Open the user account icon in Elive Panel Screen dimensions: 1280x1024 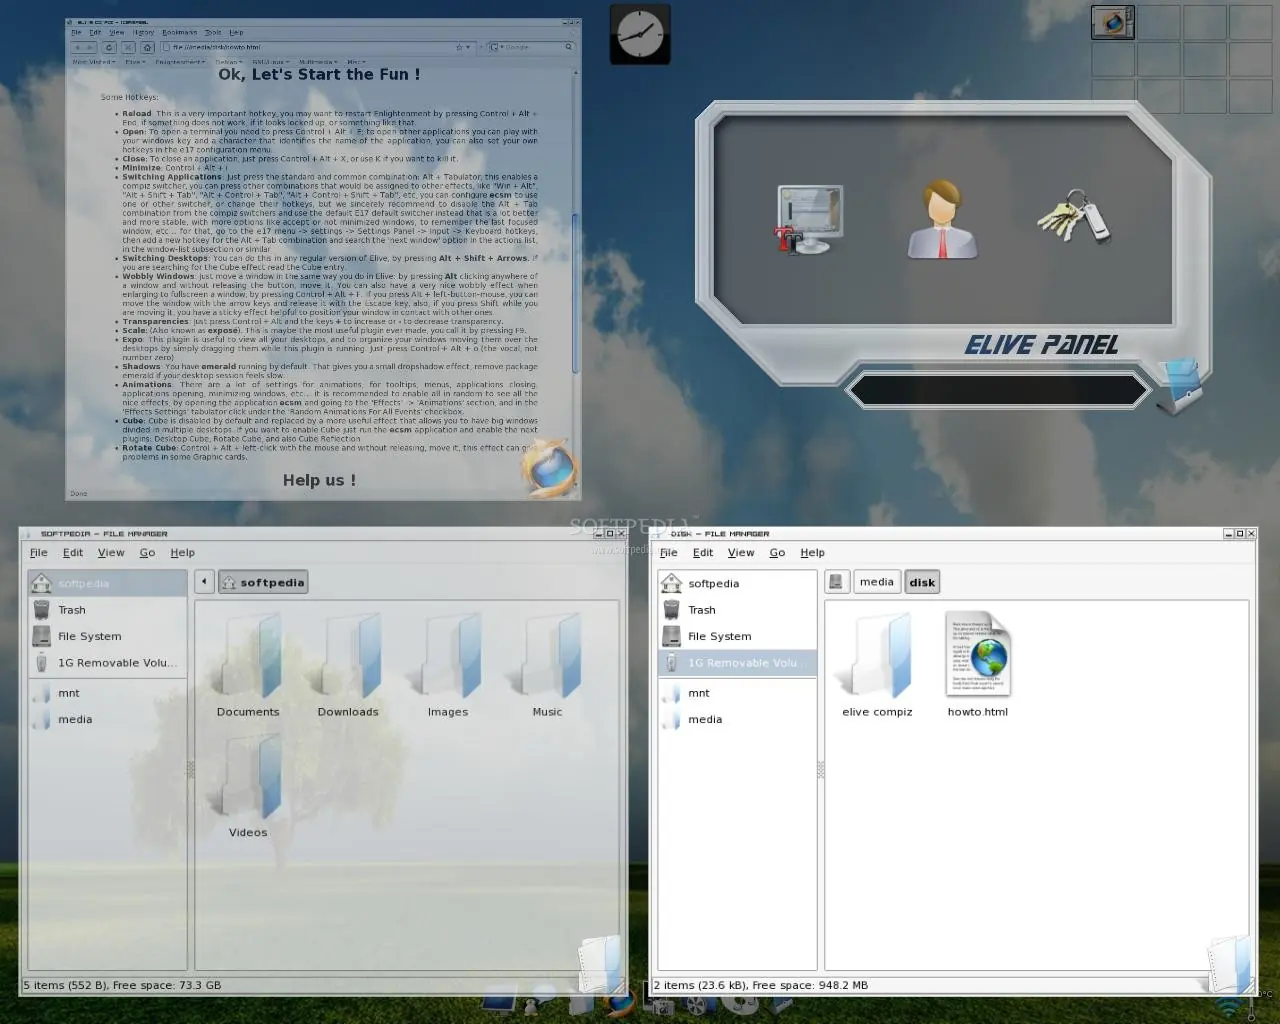[941, 218]
